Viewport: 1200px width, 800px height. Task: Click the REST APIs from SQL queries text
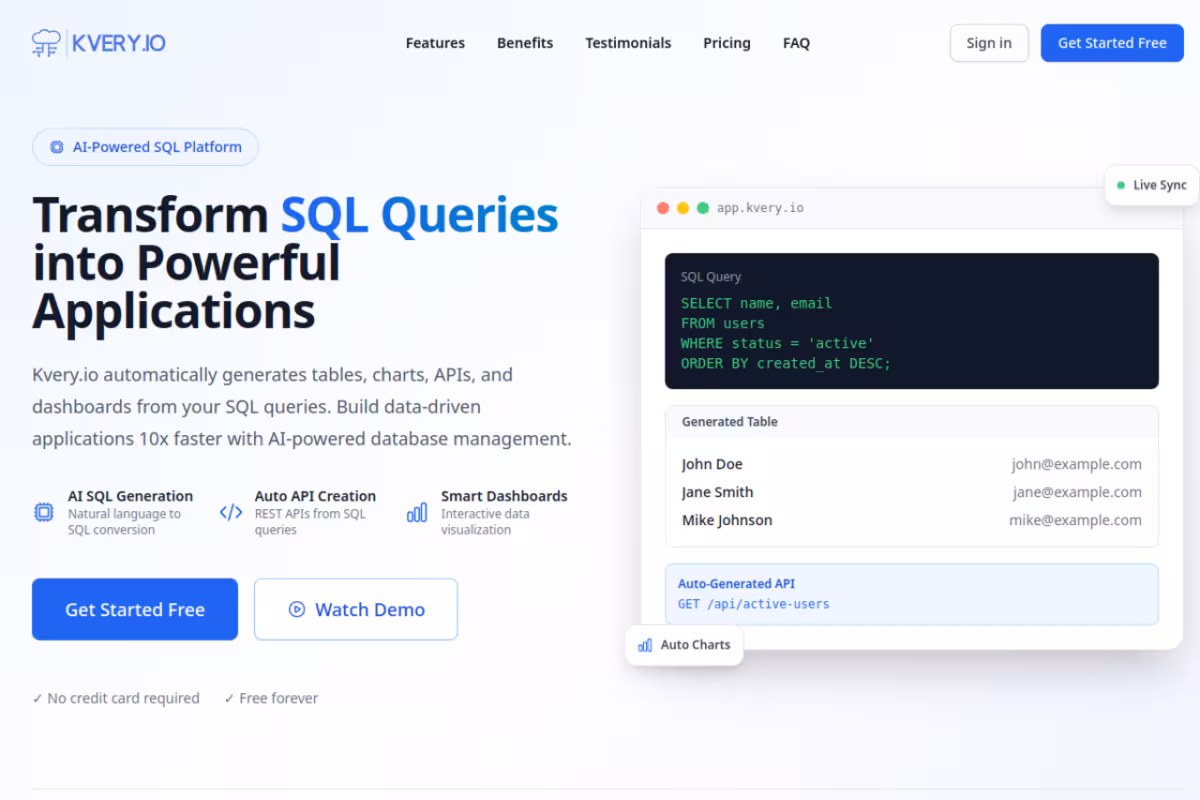click(310, 522)
